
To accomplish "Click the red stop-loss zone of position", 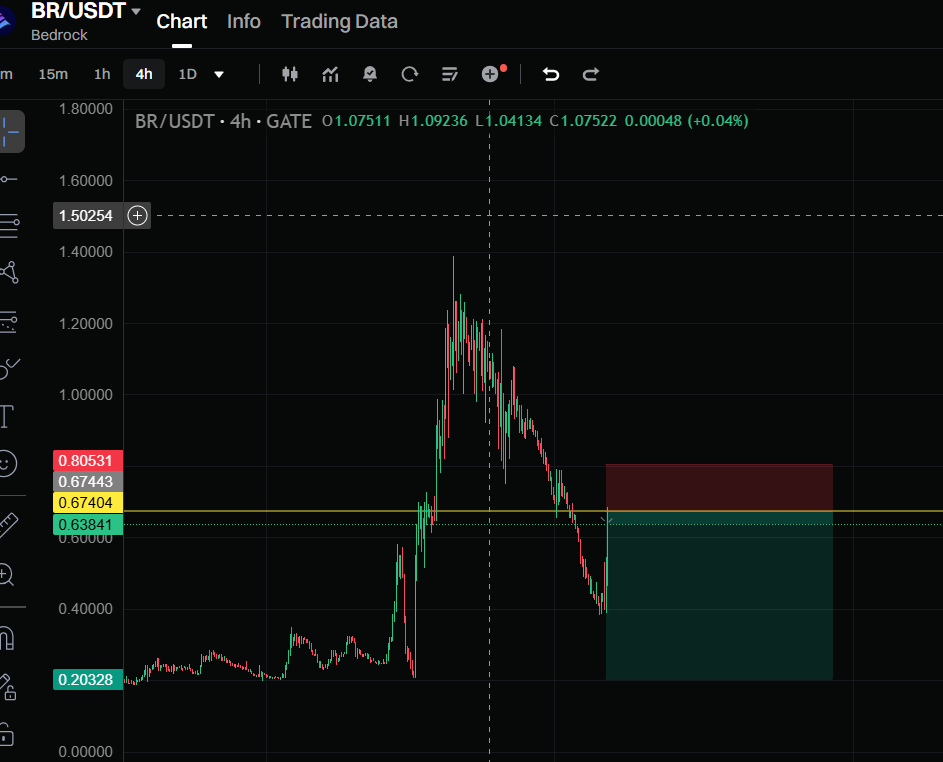I will 719,487.
